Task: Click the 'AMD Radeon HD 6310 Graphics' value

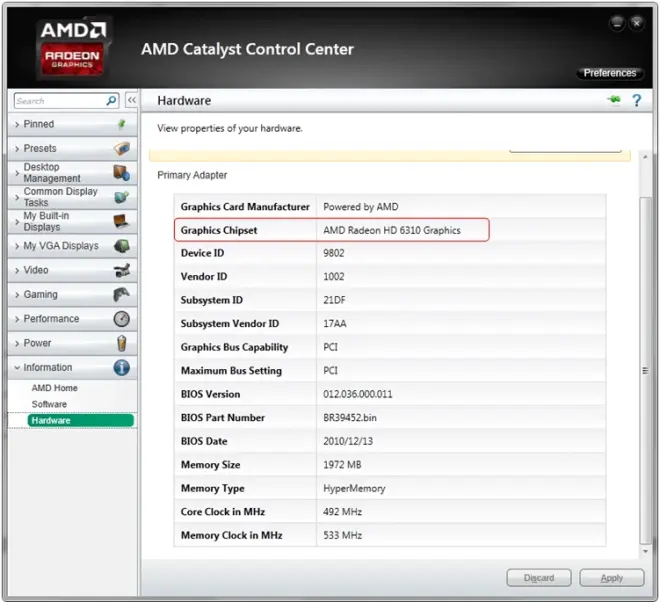Action: 392,230
